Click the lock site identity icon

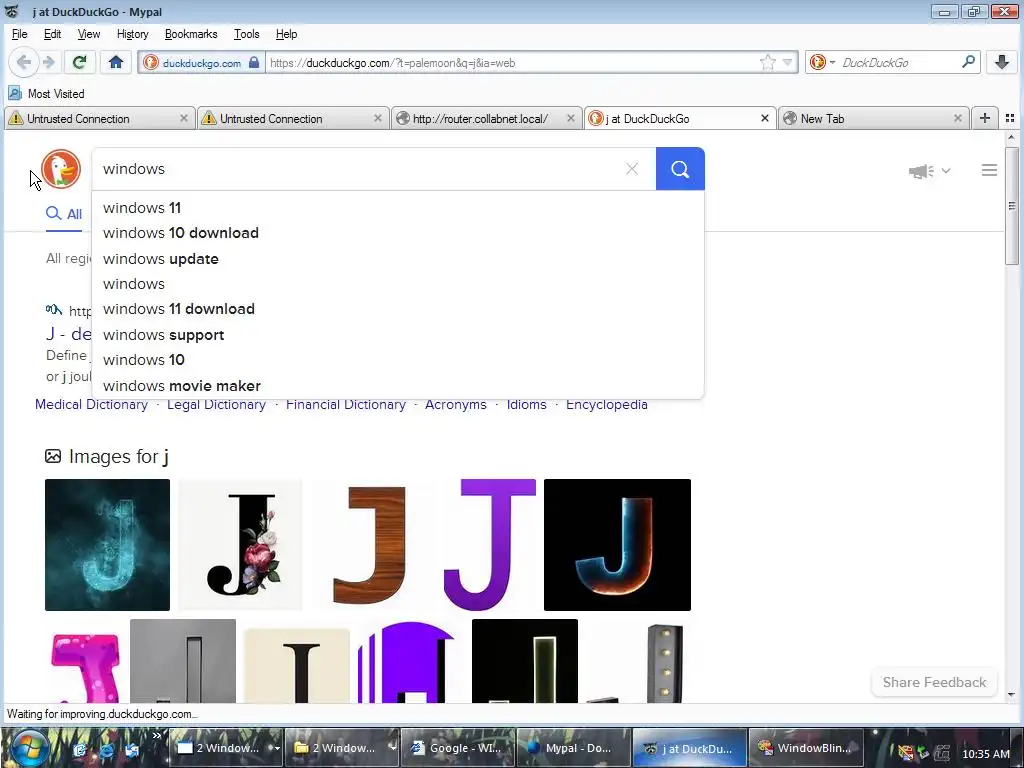point(254,63)
